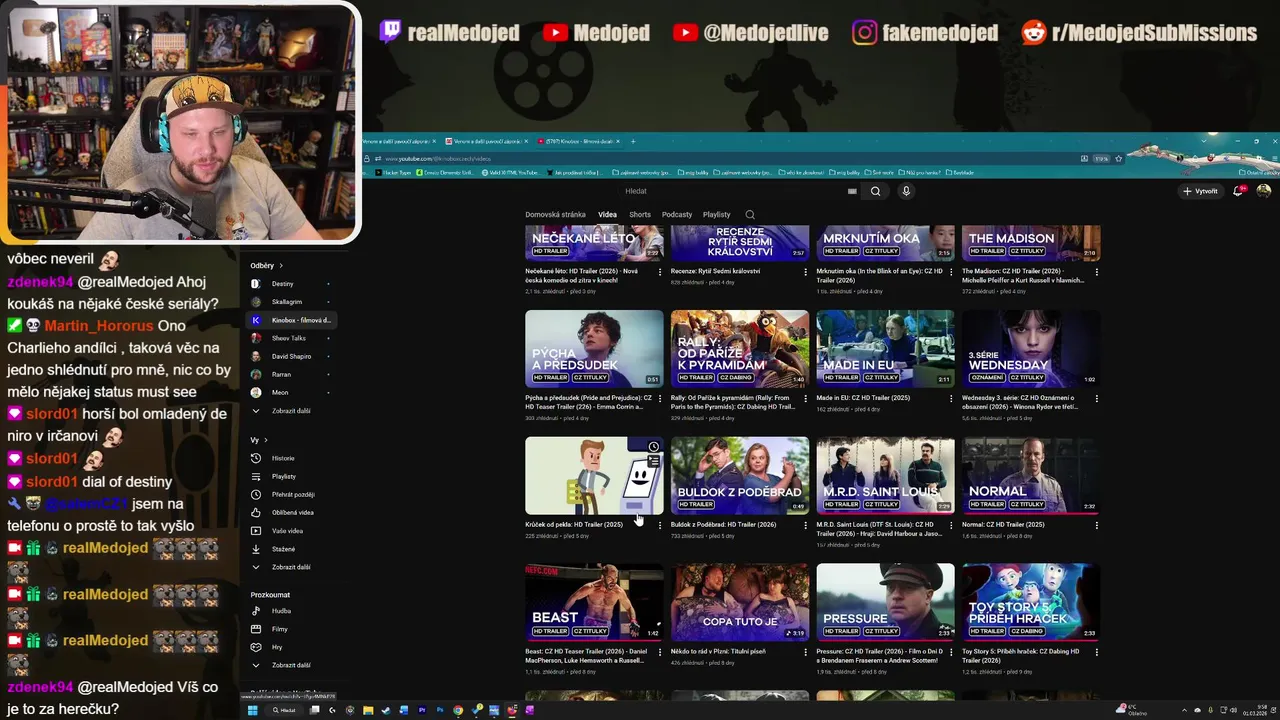Open options menu for Normal CZ HD Trailer

coord(1096,525)
